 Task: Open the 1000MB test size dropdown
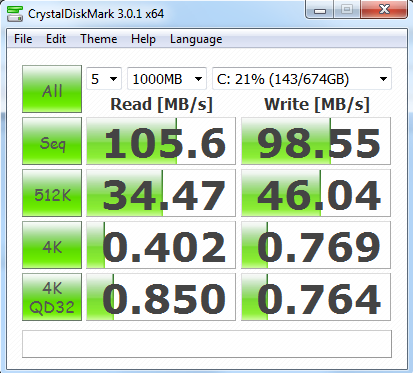pos(167,79)
